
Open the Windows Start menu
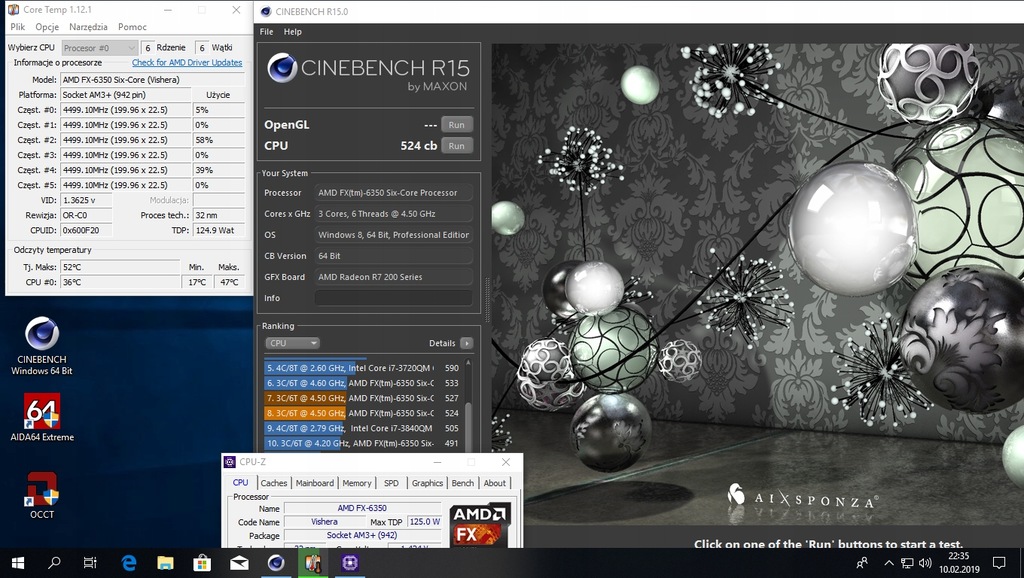18,563
